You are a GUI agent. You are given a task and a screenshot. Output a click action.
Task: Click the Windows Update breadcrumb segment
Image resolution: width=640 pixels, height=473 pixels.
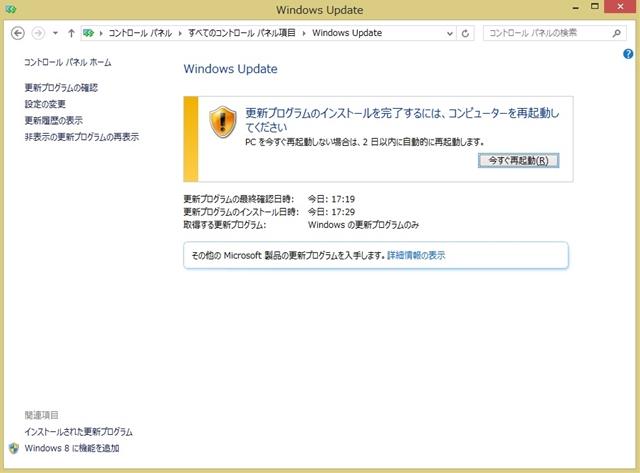tap(347, 33)
